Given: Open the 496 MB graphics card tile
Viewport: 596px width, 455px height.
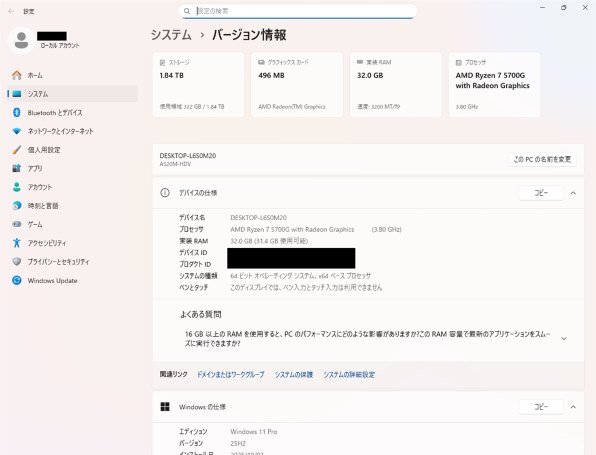Looking at the screenshot, I should pyautogui.click(x=297, y=85).
